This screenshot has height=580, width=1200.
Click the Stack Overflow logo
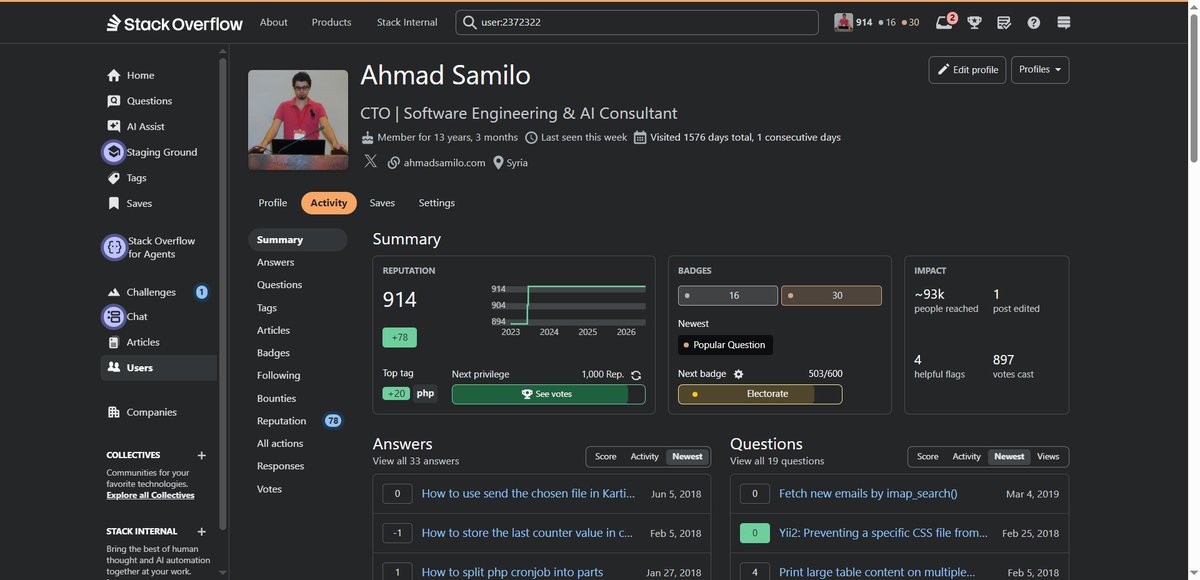coord(174,22)
